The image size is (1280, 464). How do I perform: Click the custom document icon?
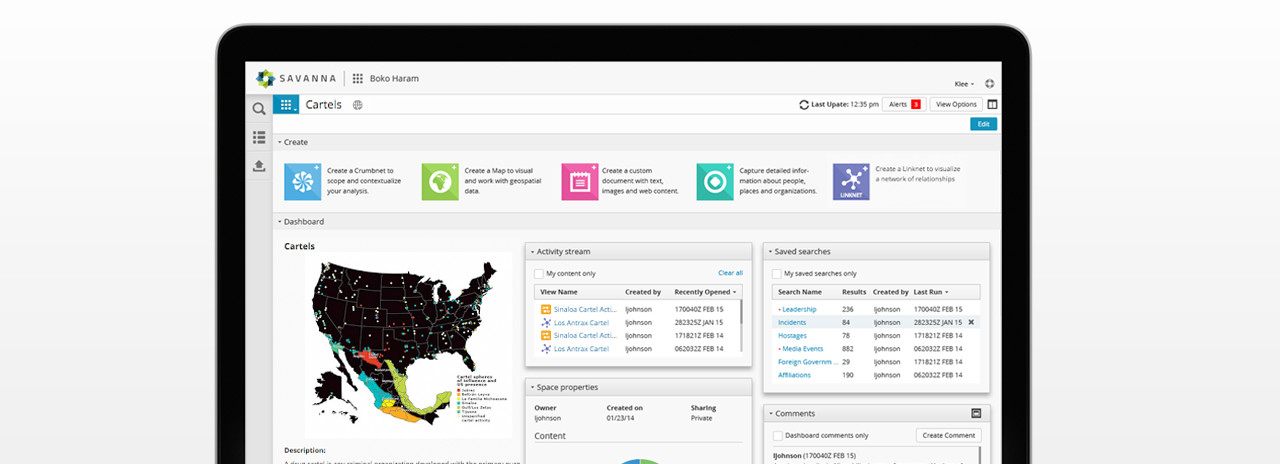[579, 182]
